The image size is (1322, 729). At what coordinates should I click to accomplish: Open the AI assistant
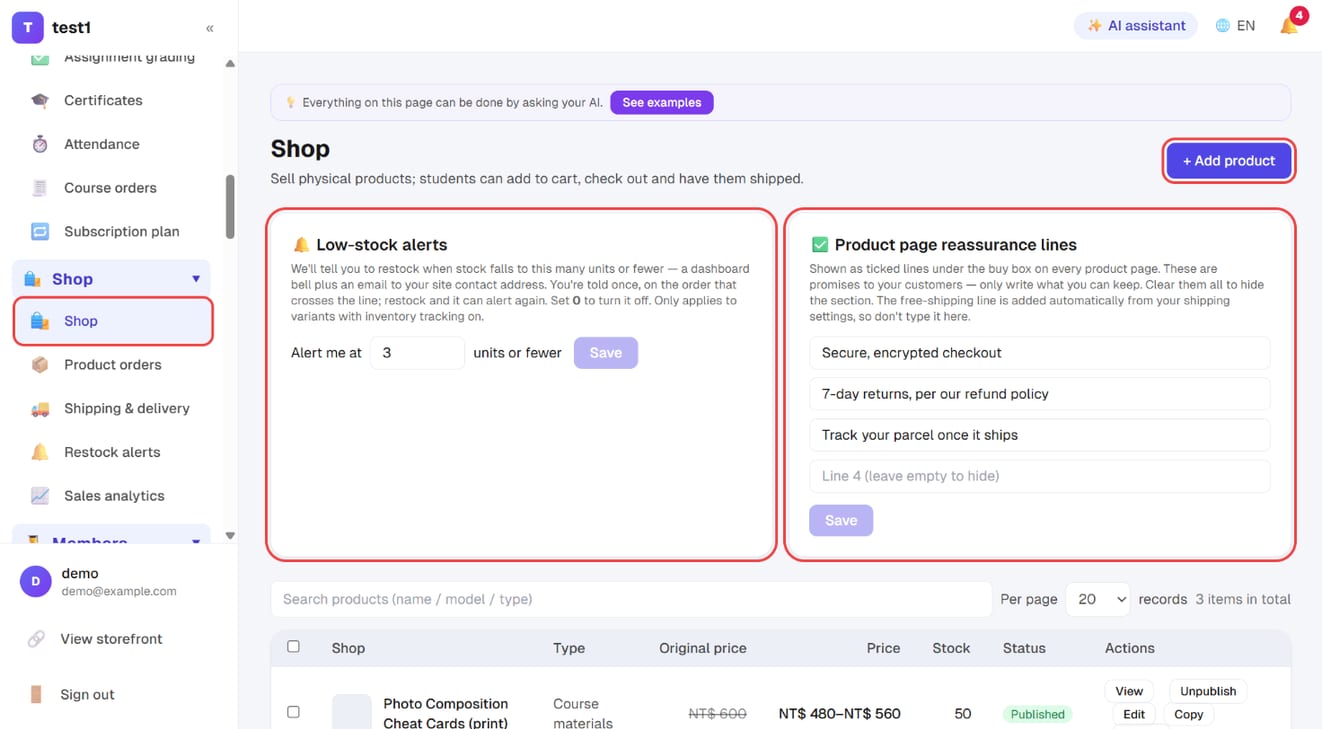pyautogui.click(x=1136, y=26)
